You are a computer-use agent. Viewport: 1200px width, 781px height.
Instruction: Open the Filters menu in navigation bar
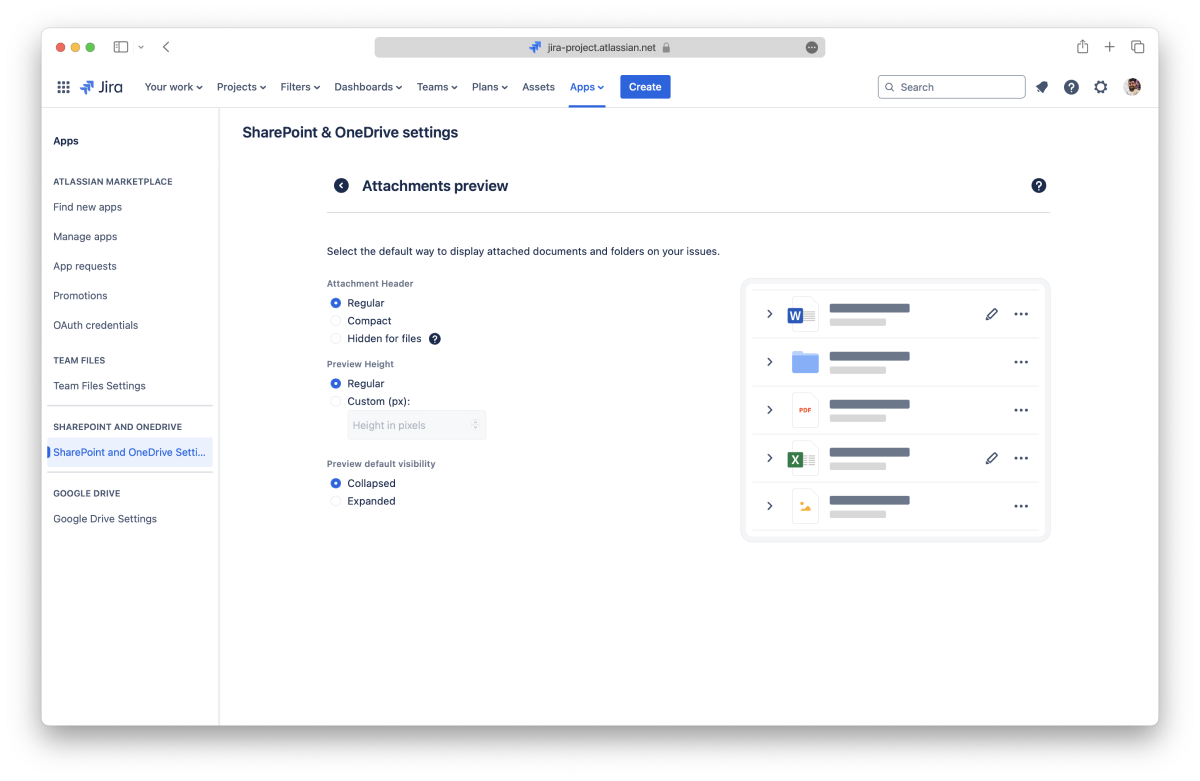point(300,88)
